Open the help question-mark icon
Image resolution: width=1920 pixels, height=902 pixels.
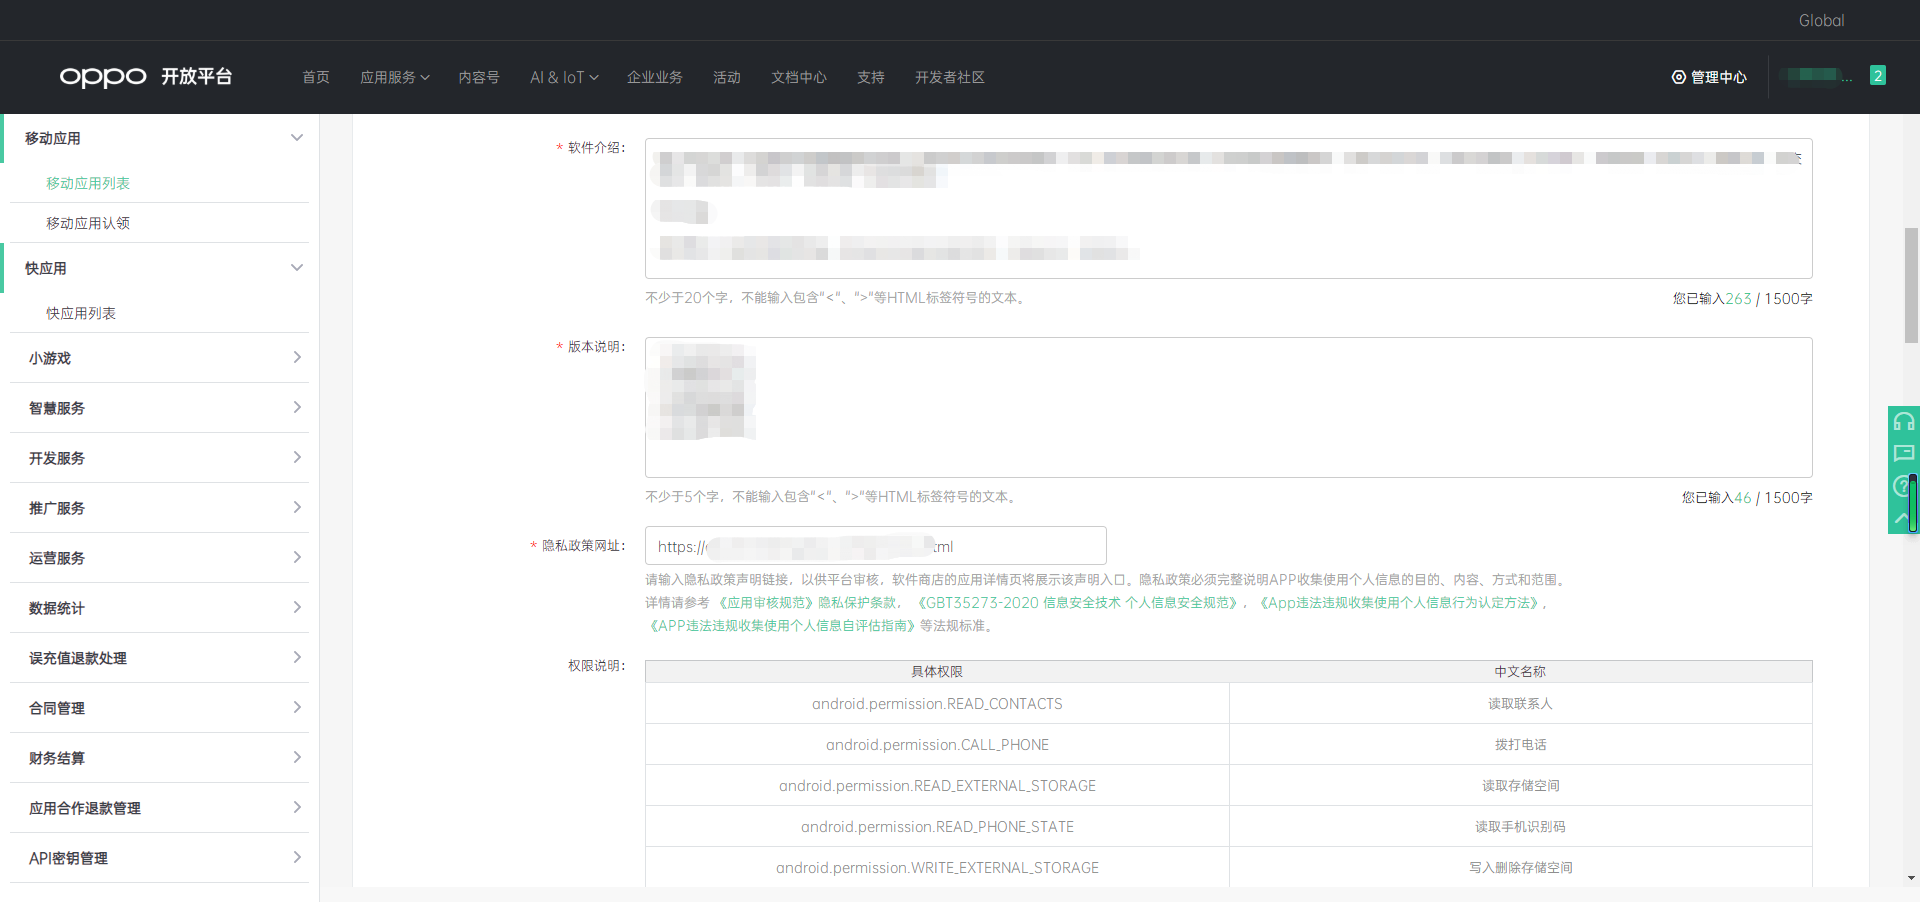(1901, 486)
